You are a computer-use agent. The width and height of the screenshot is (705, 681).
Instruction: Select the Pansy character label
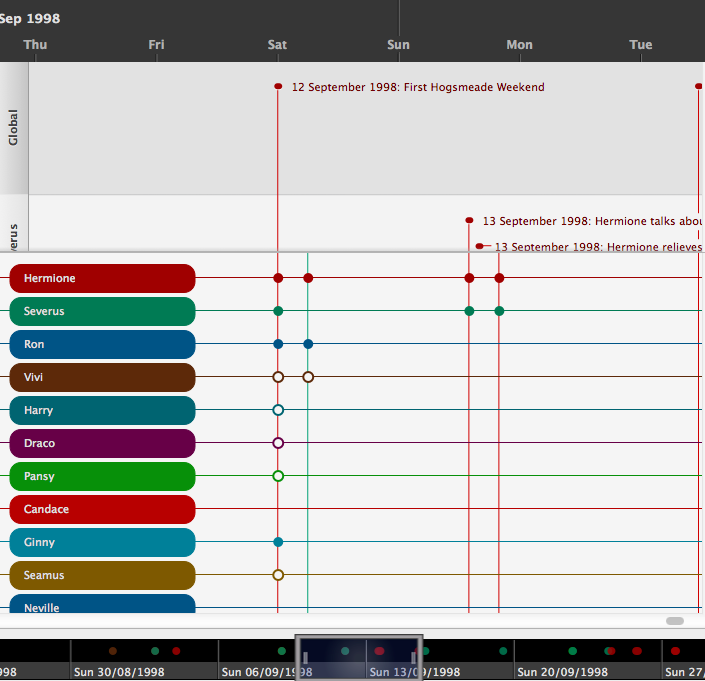(101, 476)
